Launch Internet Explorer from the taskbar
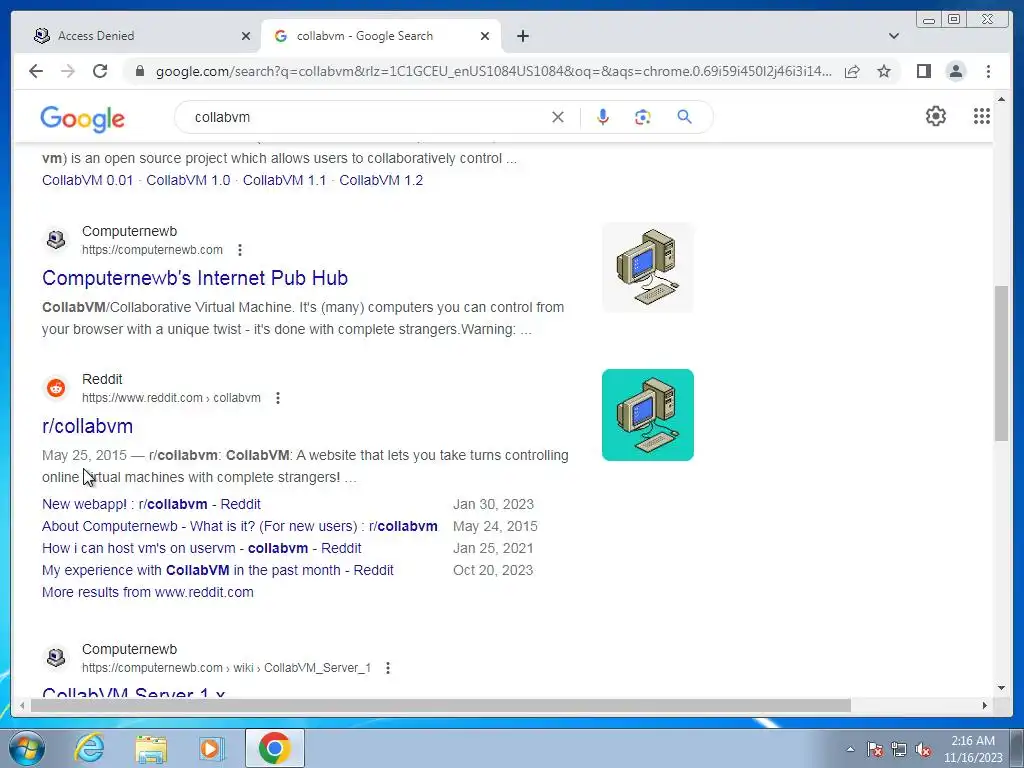Screen dimensions: 1024x768 [89, 748]
